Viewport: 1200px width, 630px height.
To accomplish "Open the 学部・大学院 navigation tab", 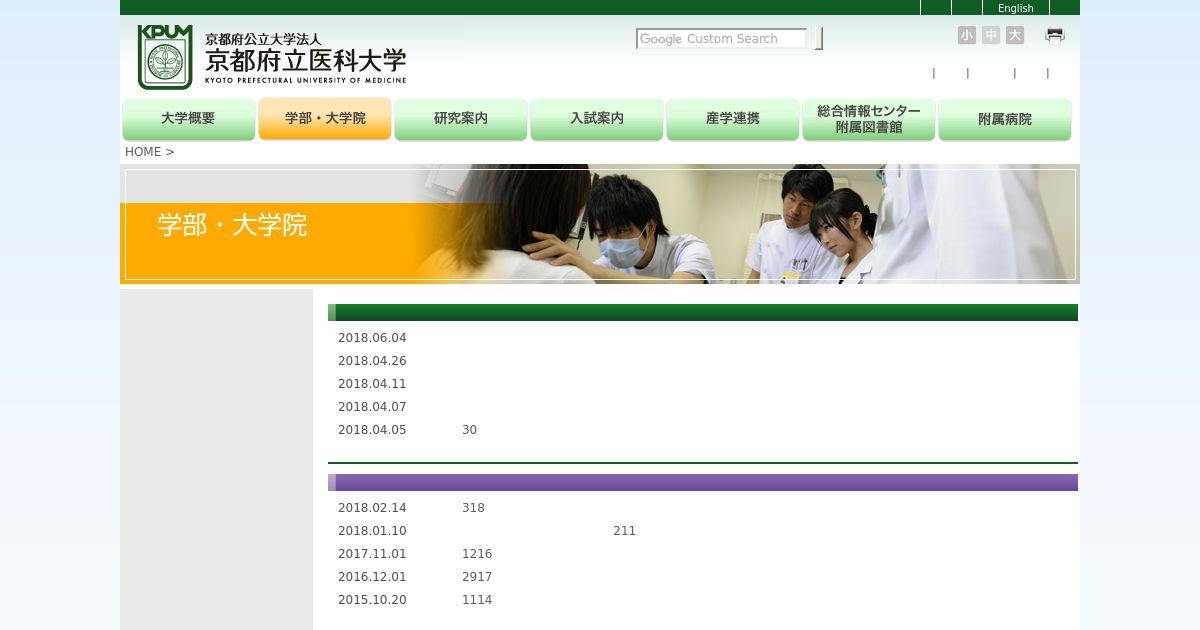I will coord(325,119).
